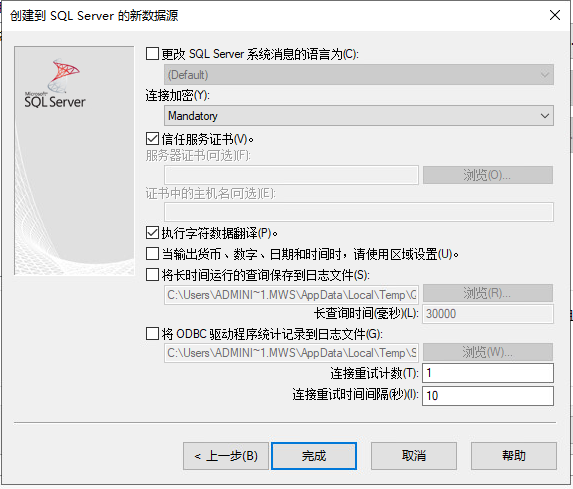Click the Mandatory dropdown arrow
The height and width of the screenshot is (489, 573).
(x=544, y=116)
